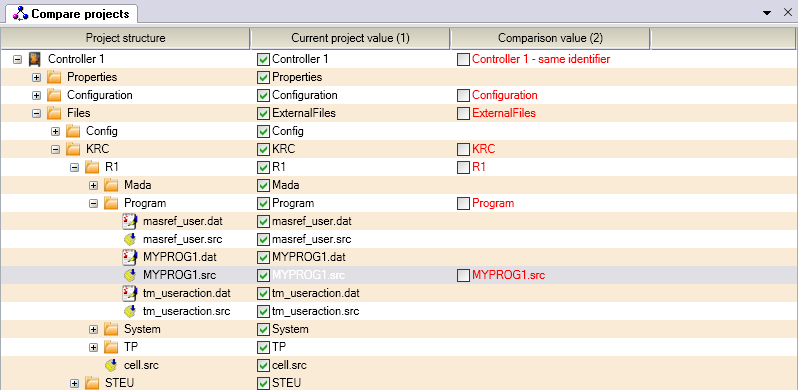Expand the Properties folder node

pyautogui.click(x=36, y=77)
